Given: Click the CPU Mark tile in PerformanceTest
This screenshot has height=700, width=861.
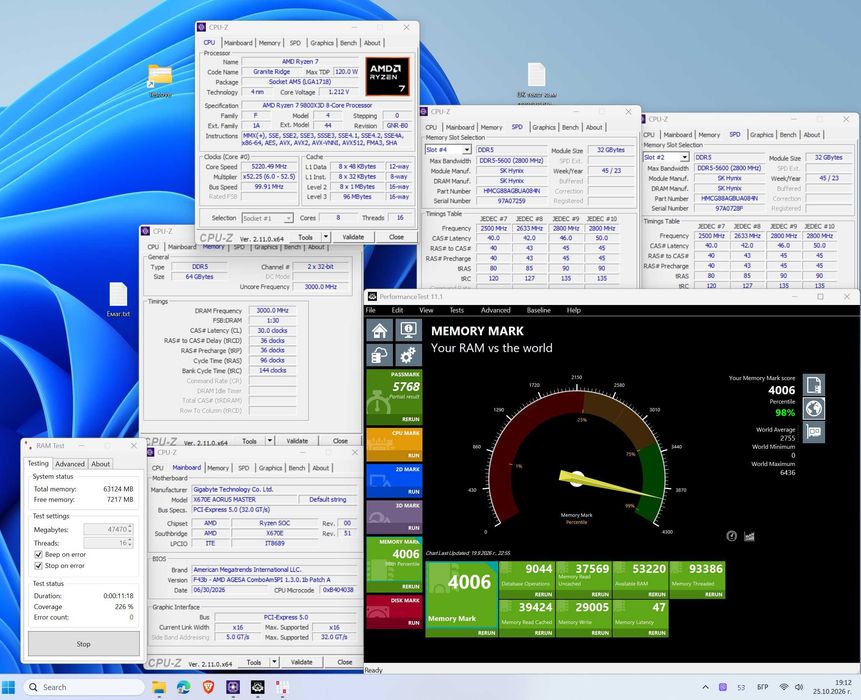Looking at the screenshot, I should (x=394, y=444).
